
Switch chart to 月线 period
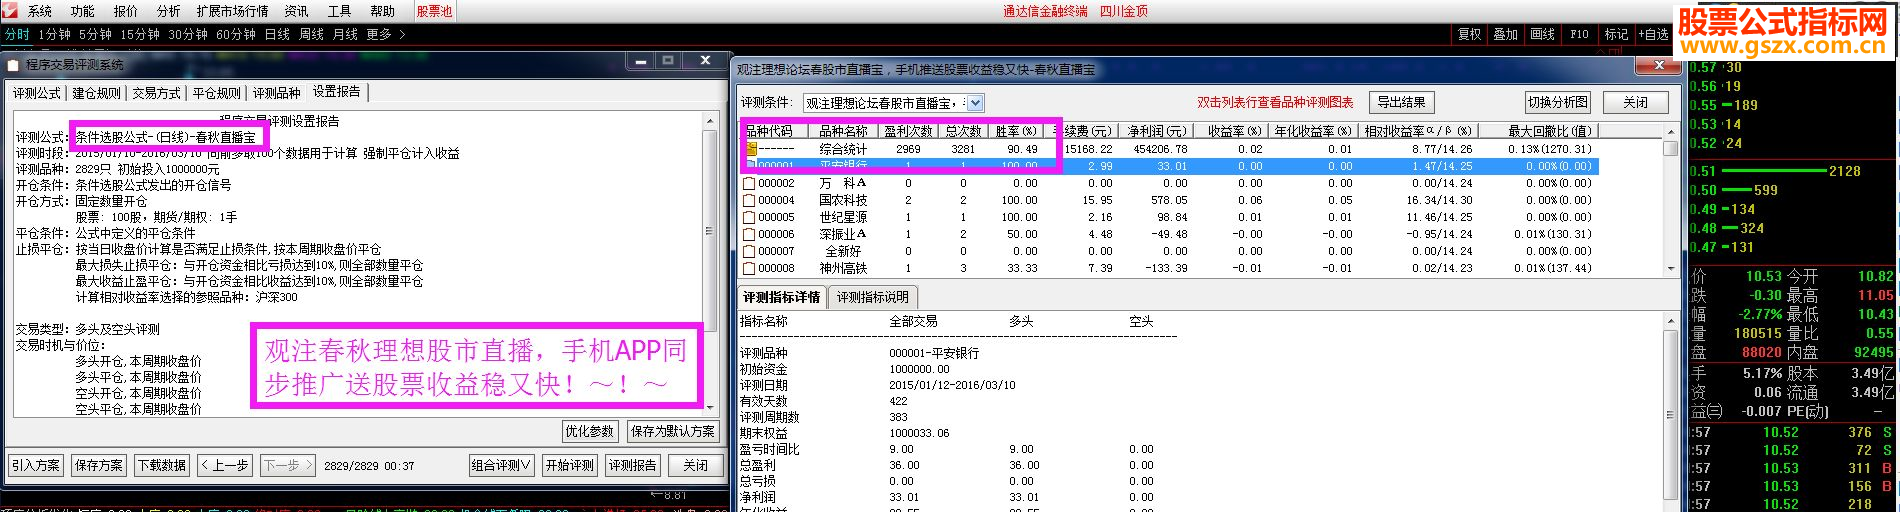[346, 34]
